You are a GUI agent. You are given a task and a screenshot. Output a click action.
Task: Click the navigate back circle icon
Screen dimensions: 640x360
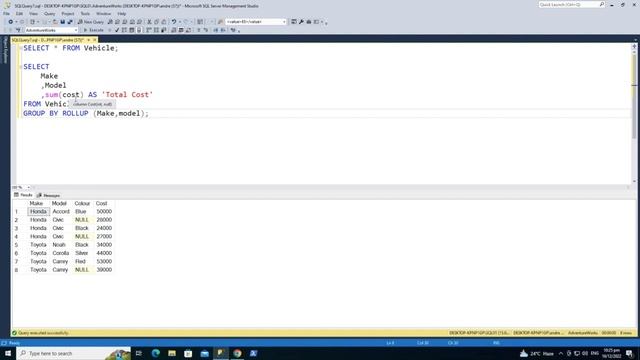tap(11, 22)
